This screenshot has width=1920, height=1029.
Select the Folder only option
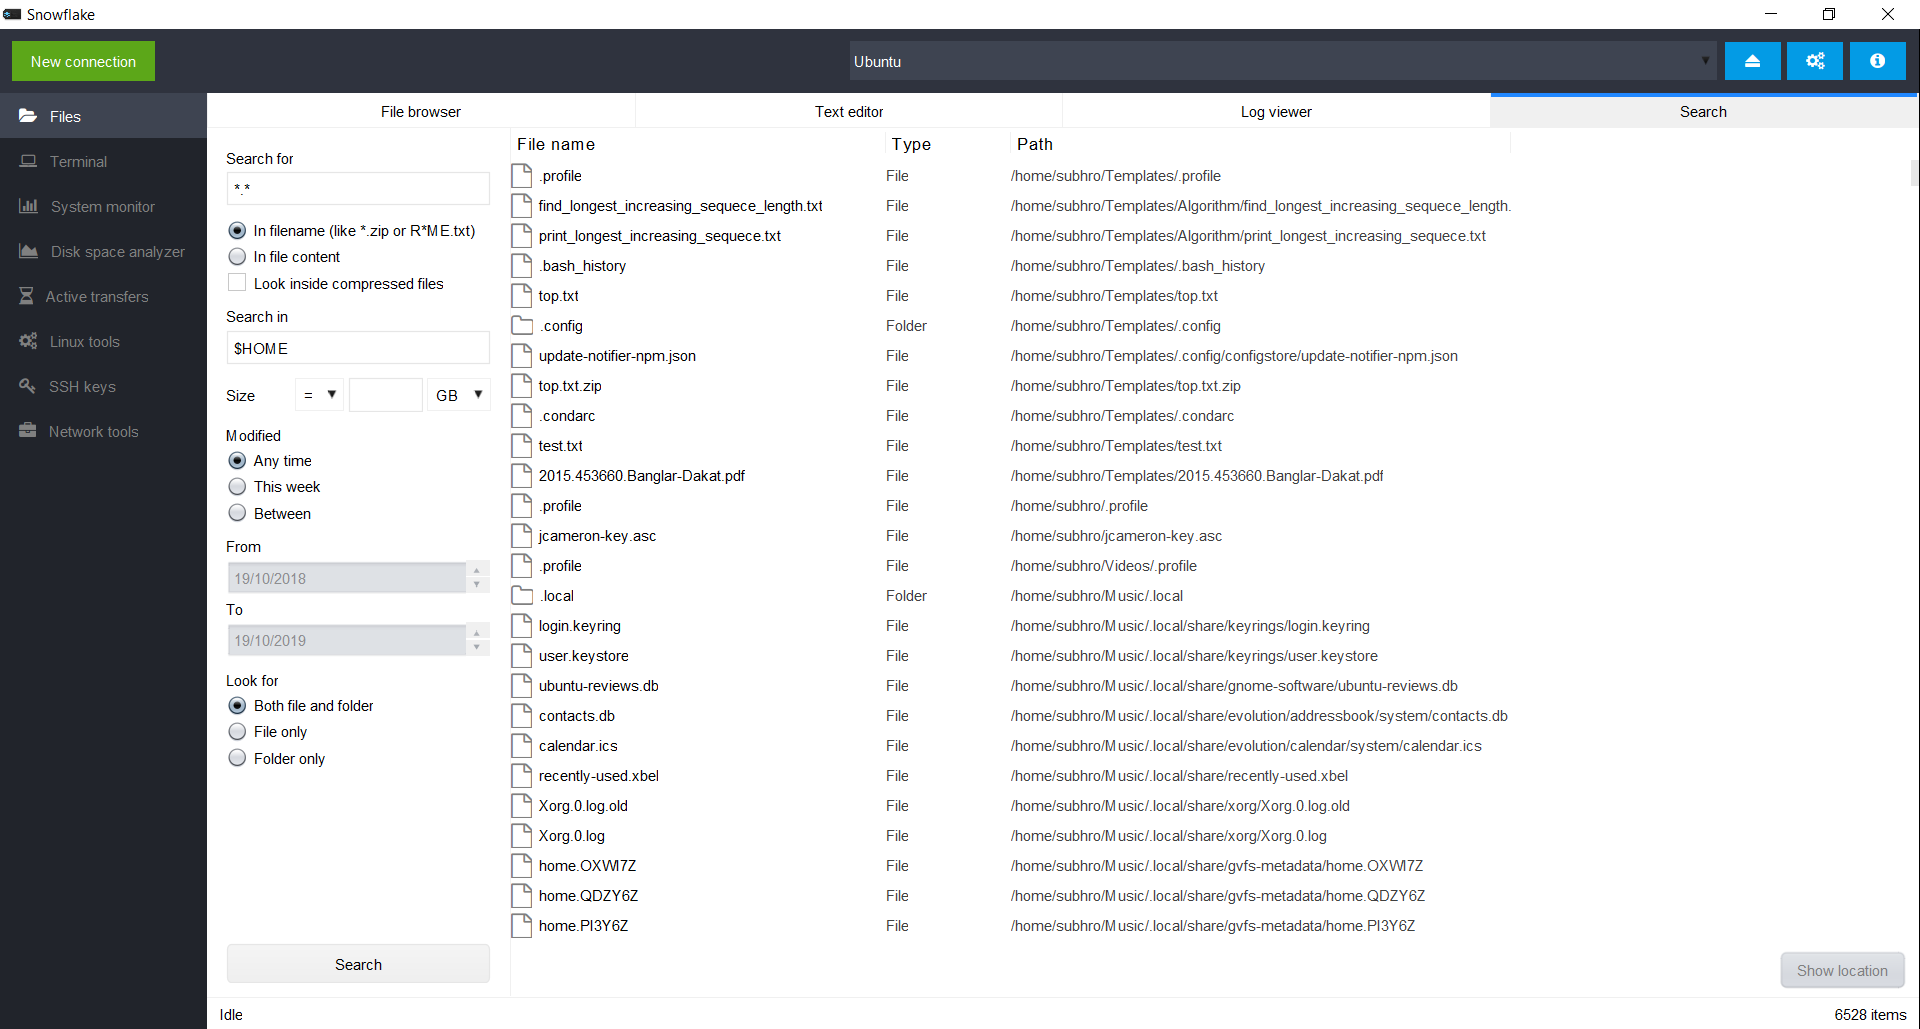(x=237, y=758)
